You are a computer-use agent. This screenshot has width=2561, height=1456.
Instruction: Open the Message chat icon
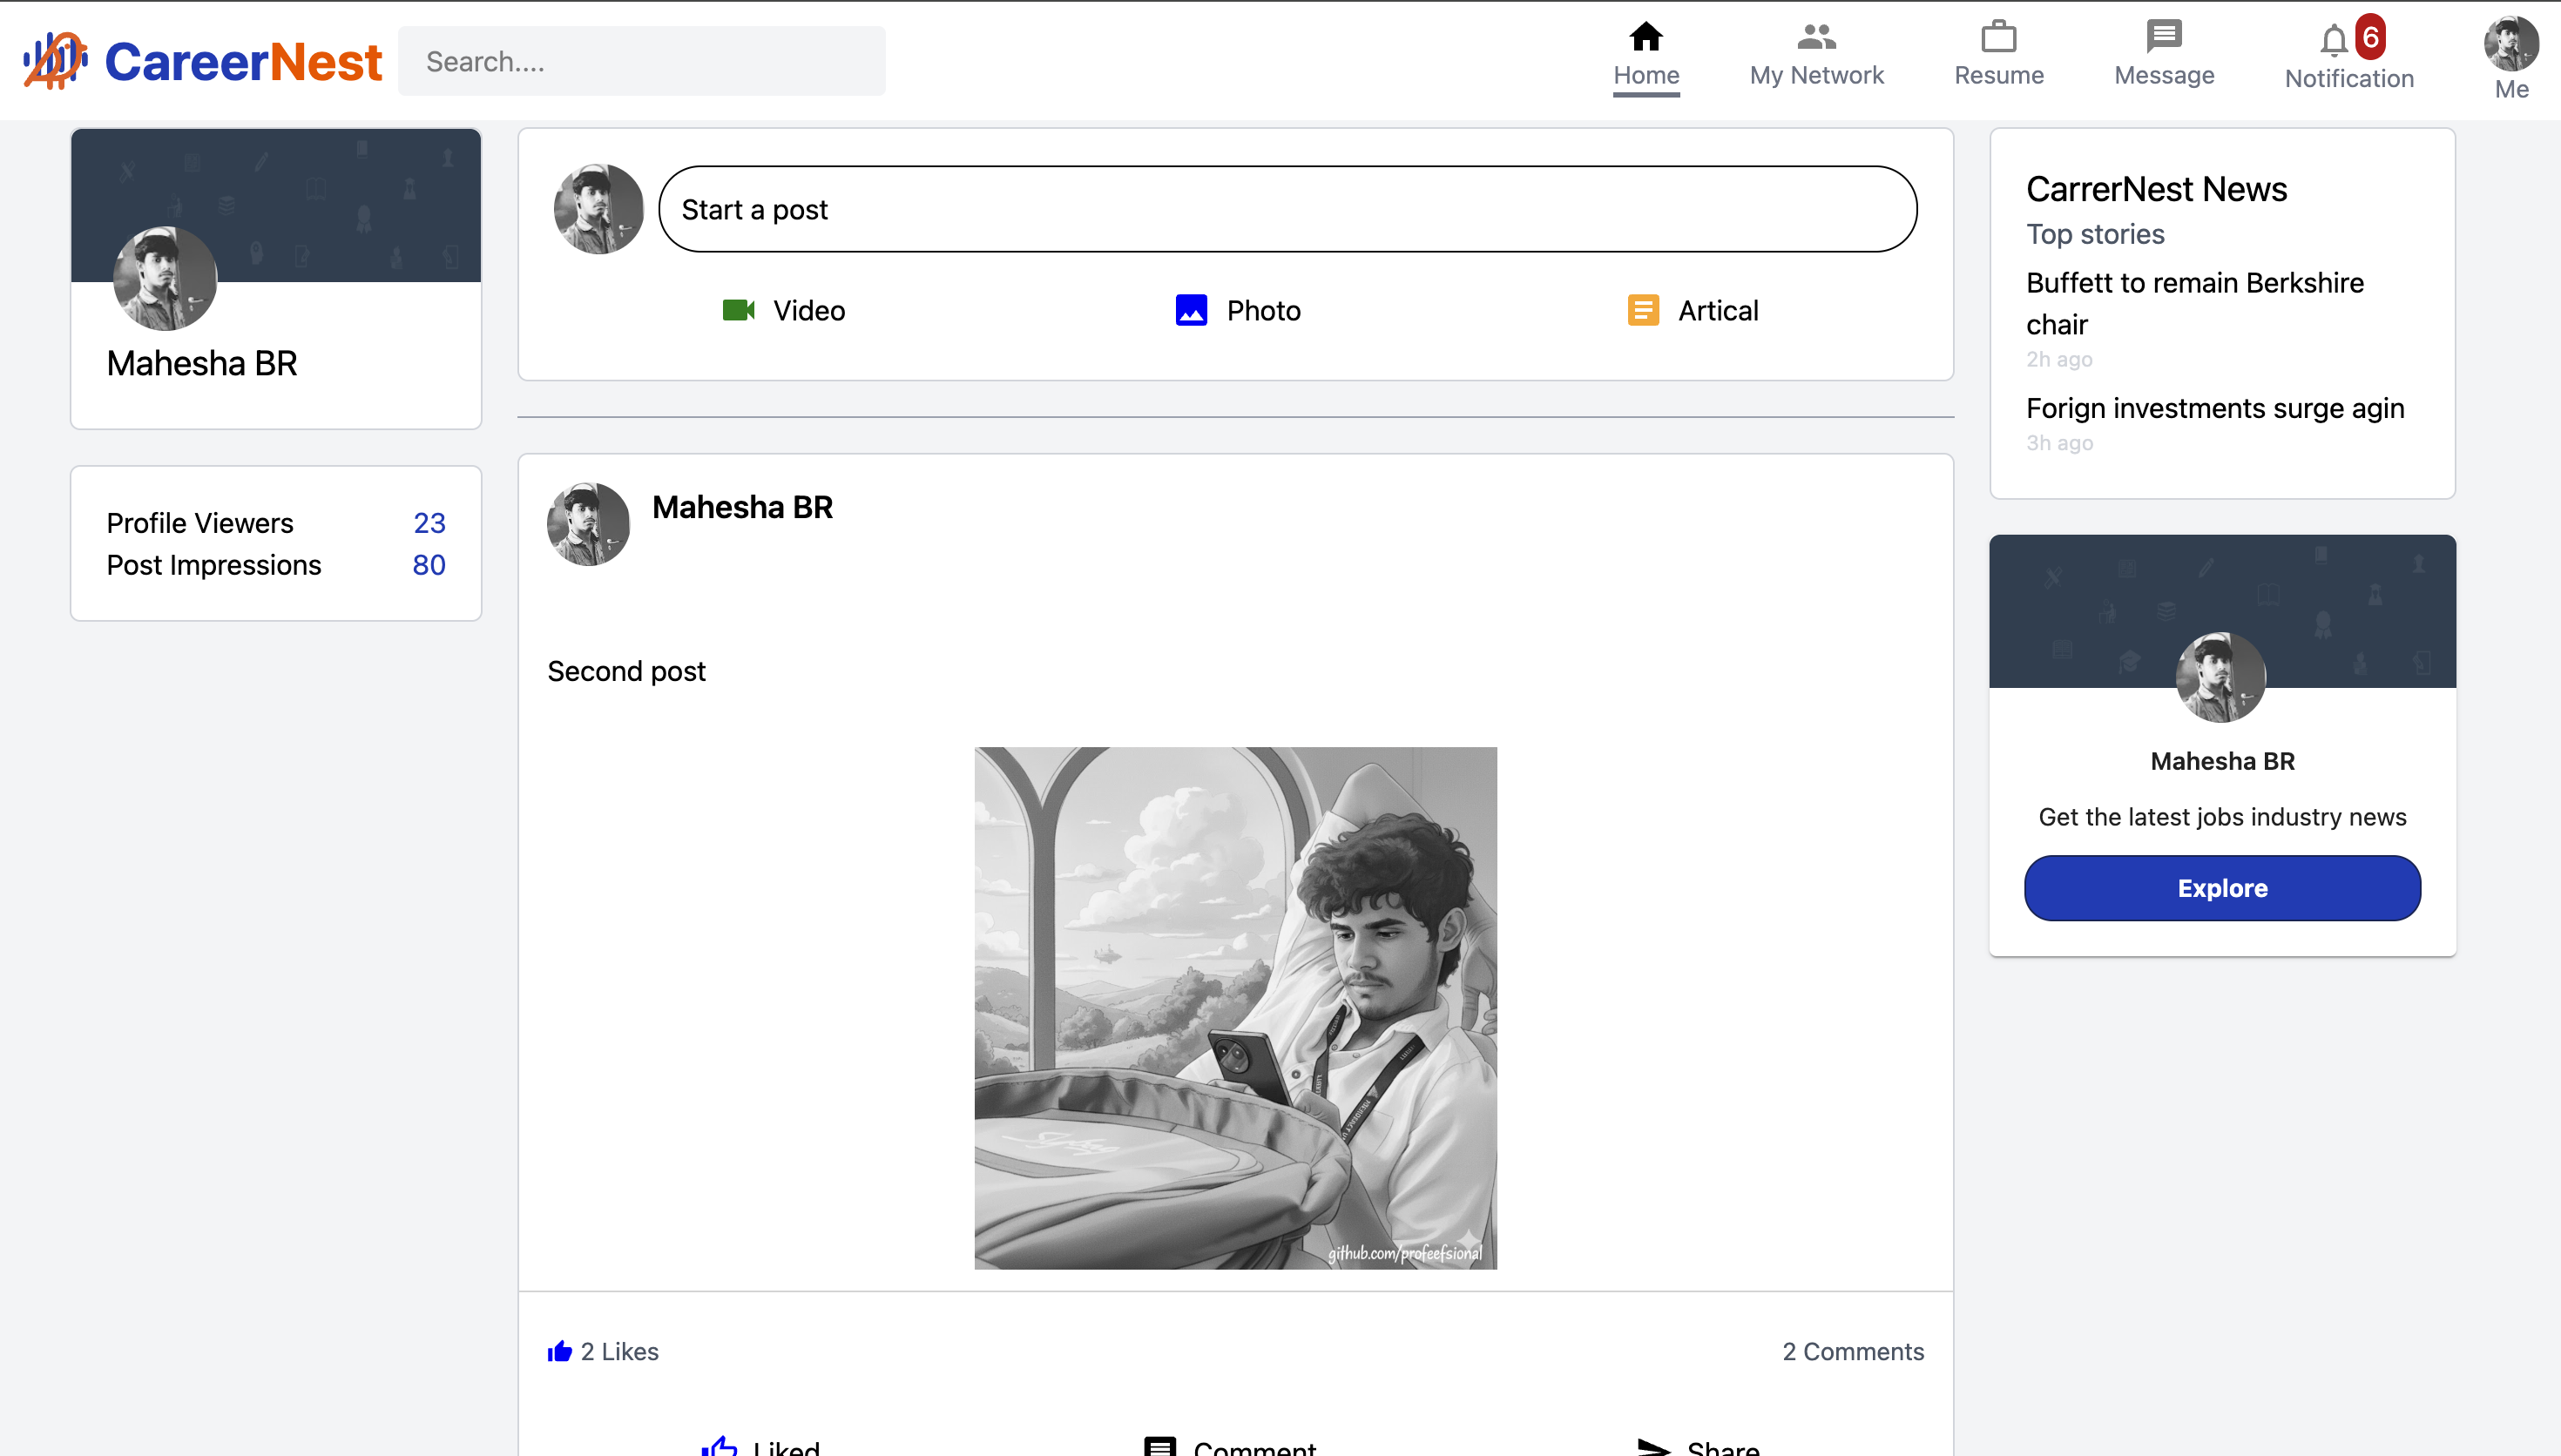(2163, 38)
